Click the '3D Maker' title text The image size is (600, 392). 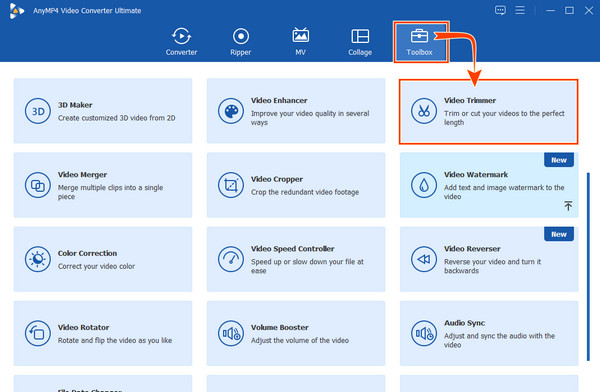coord(75,105)
